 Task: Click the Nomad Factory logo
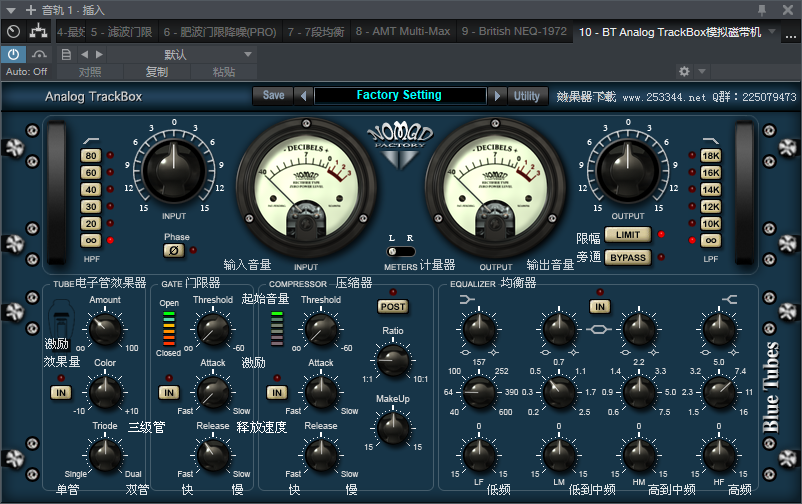point(400,146)
